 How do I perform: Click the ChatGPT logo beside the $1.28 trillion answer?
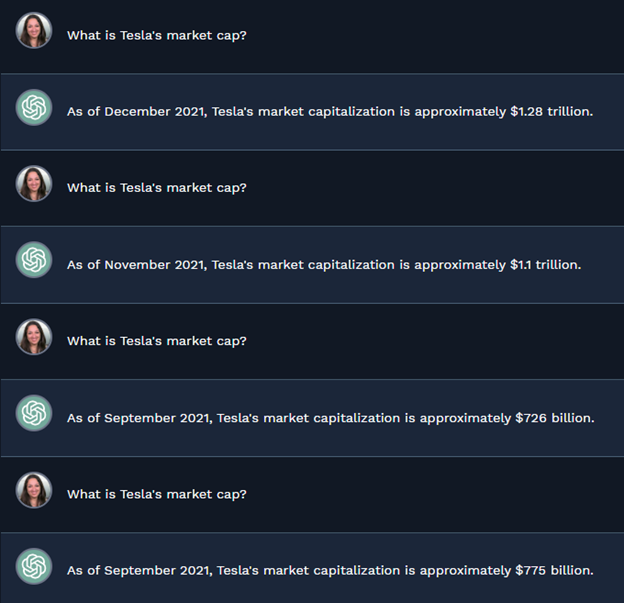(x=34, y=108)
